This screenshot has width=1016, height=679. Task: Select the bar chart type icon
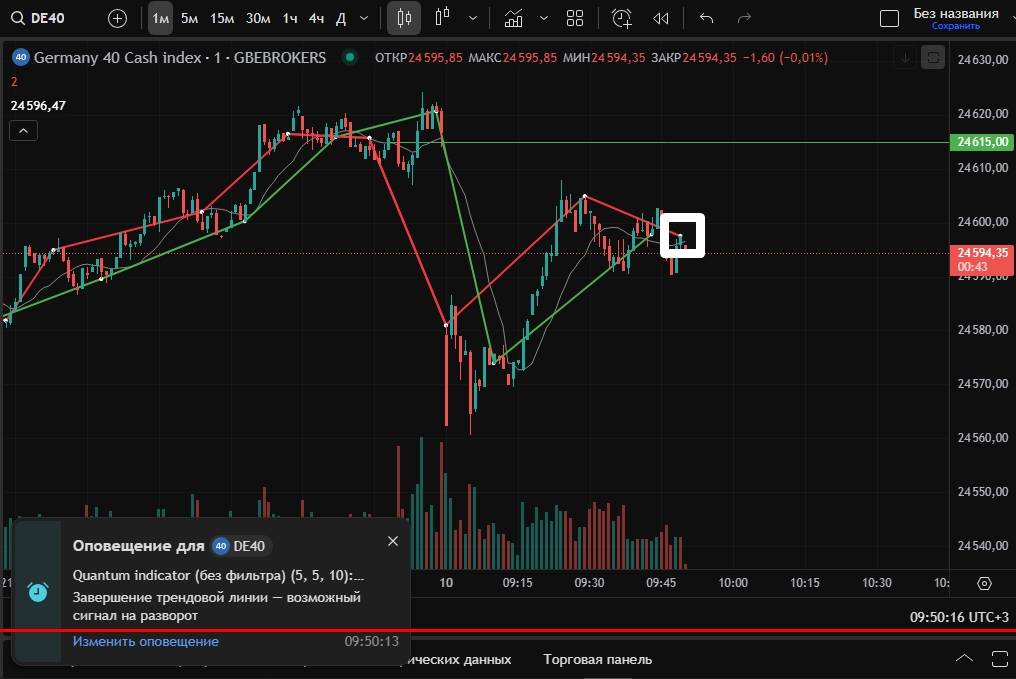pos(443,18)
